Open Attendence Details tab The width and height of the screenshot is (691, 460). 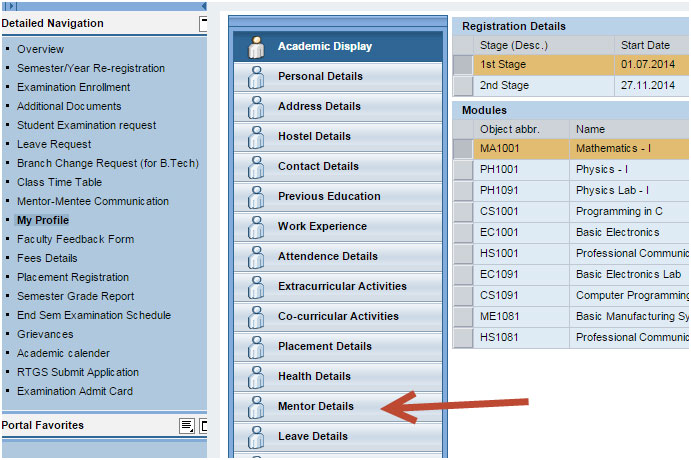tap(327, 257)
